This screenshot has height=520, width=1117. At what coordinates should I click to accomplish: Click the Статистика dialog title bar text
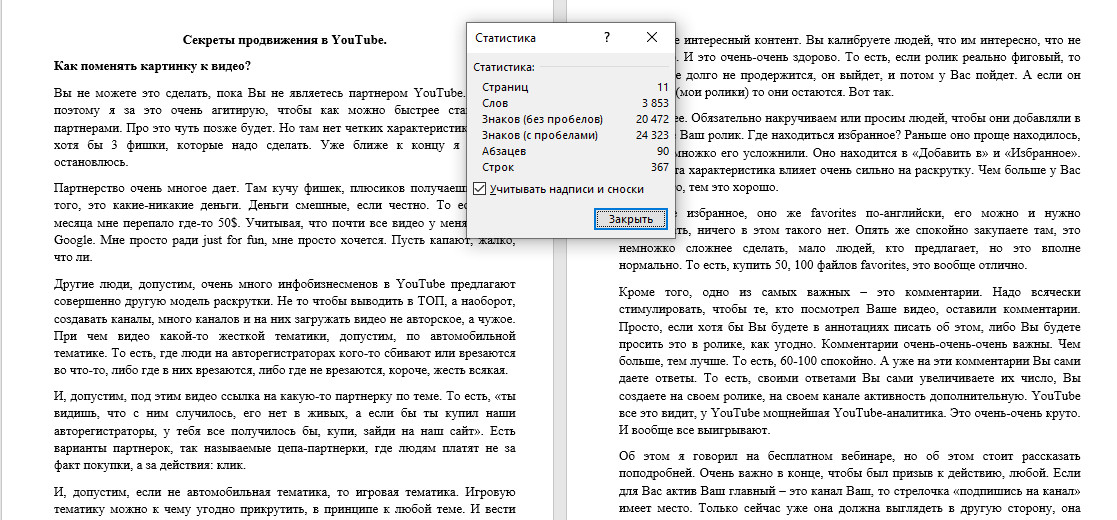[505, 38]
